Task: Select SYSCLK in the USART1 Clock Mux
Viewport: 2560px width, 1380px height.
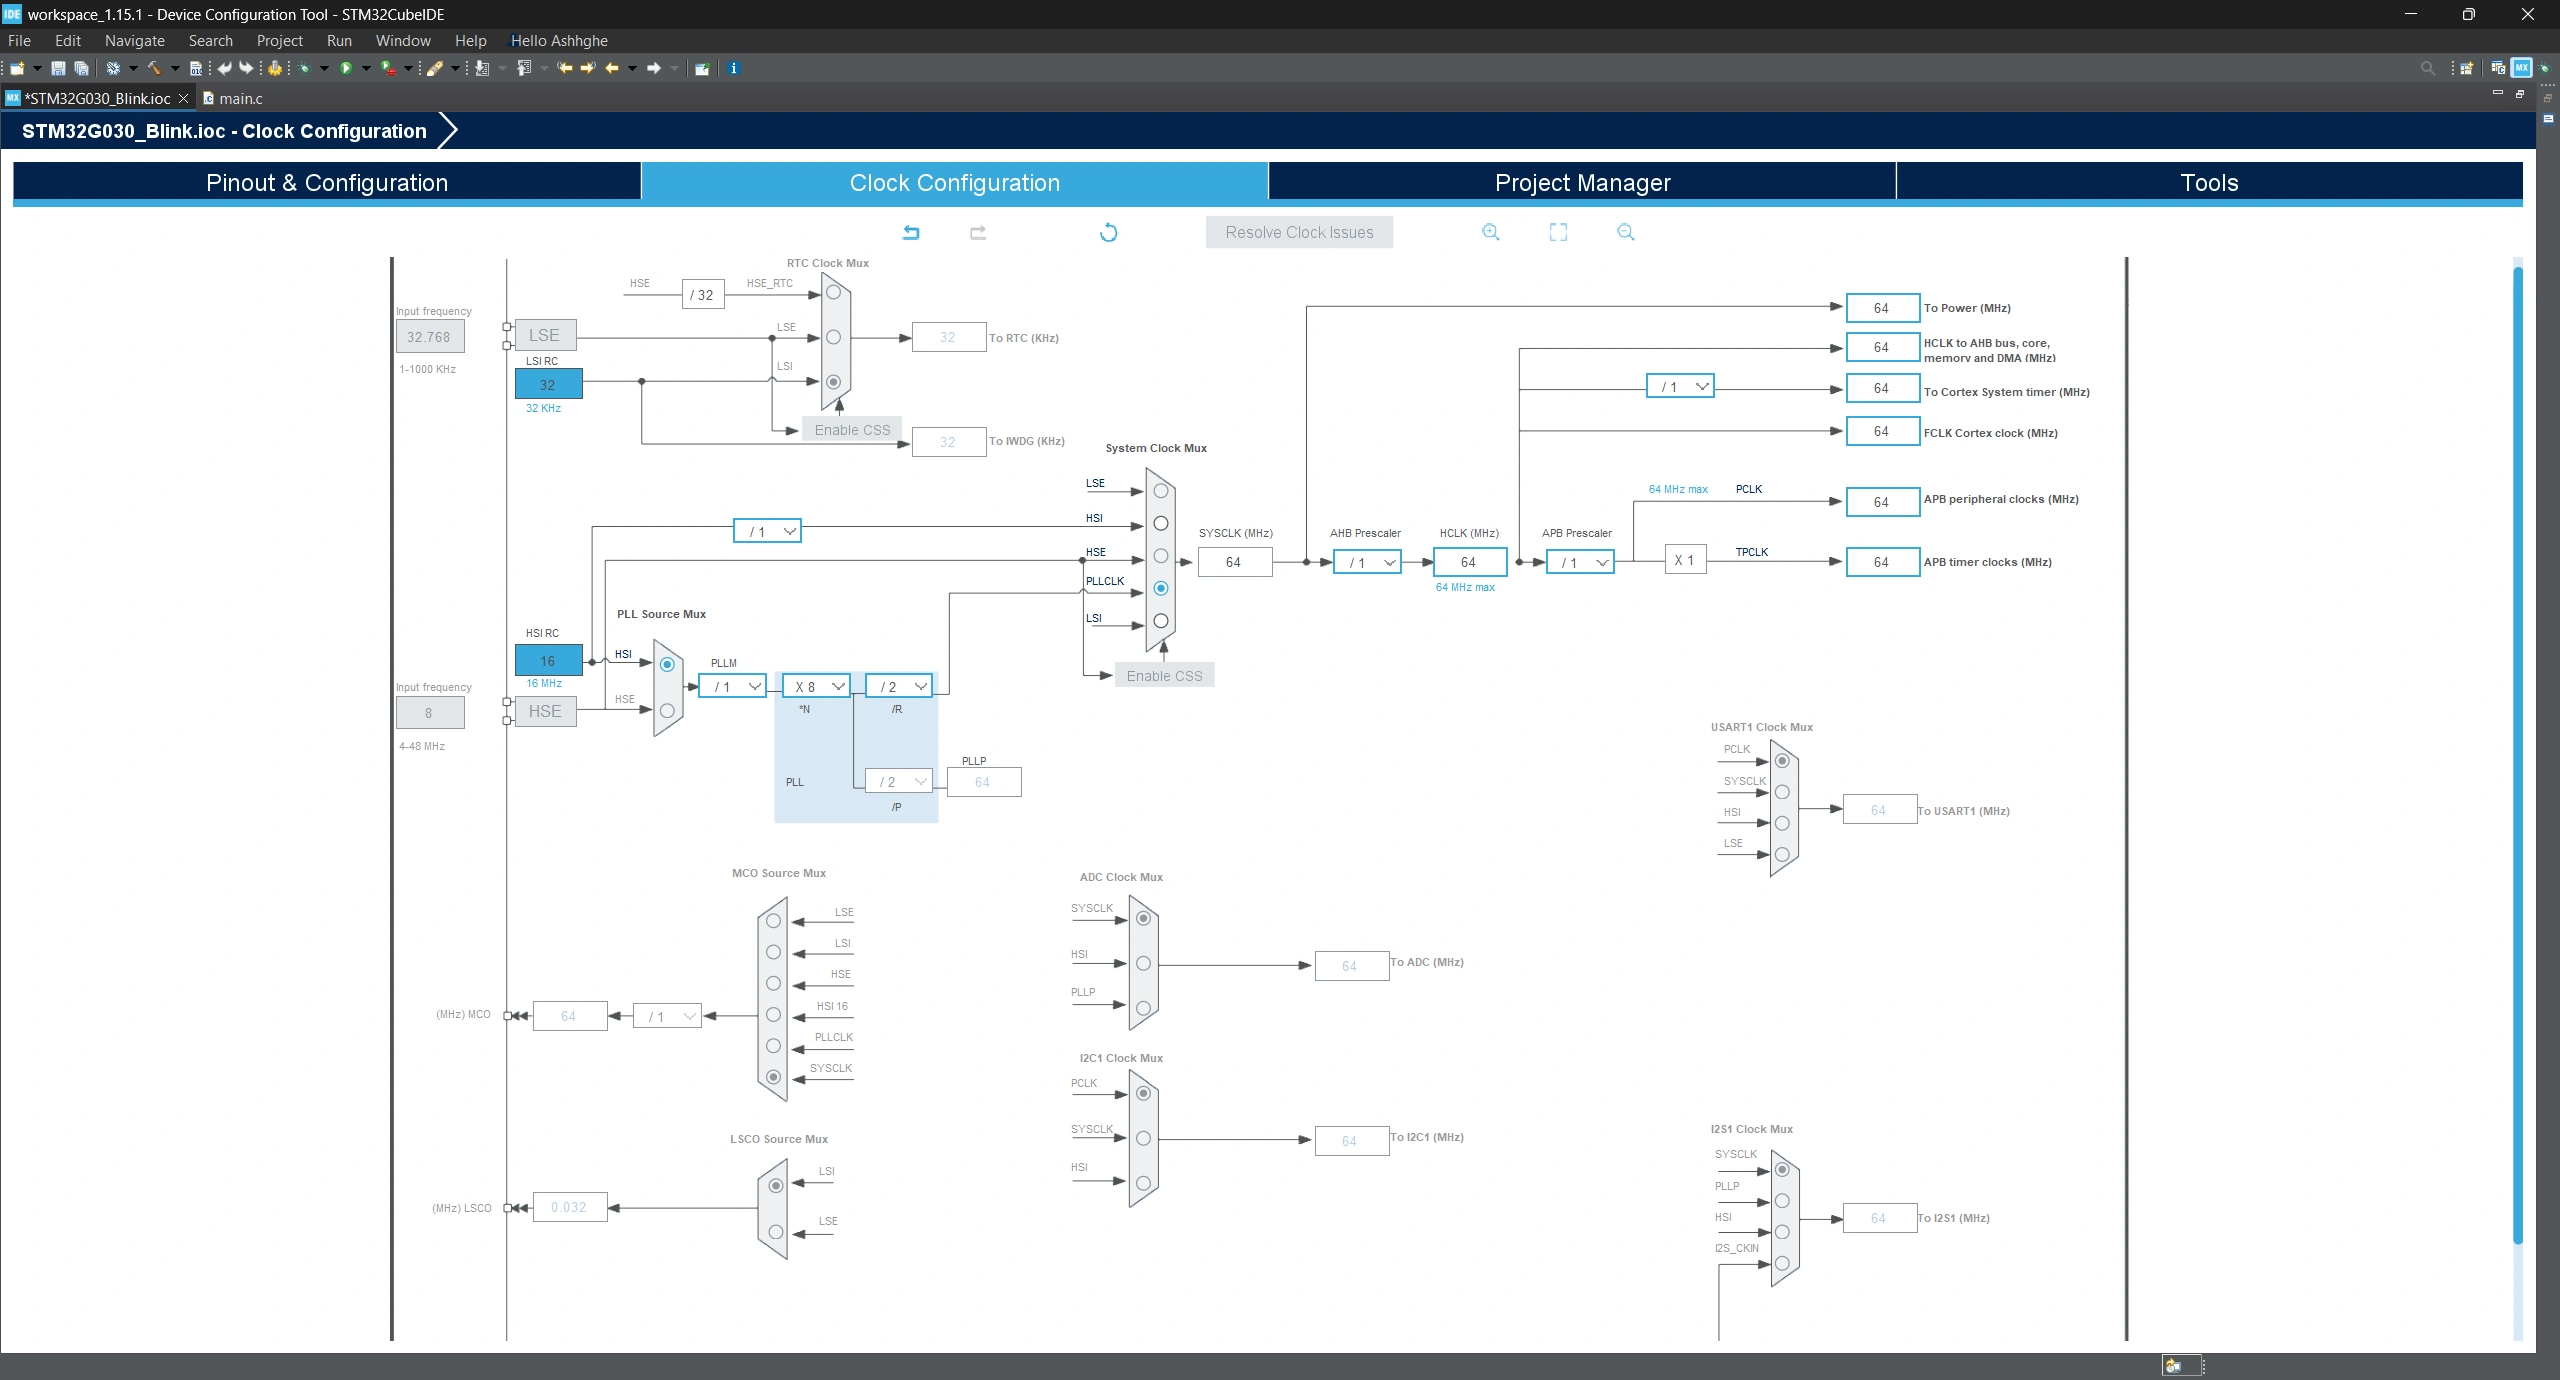Action: pos(1782,792)
